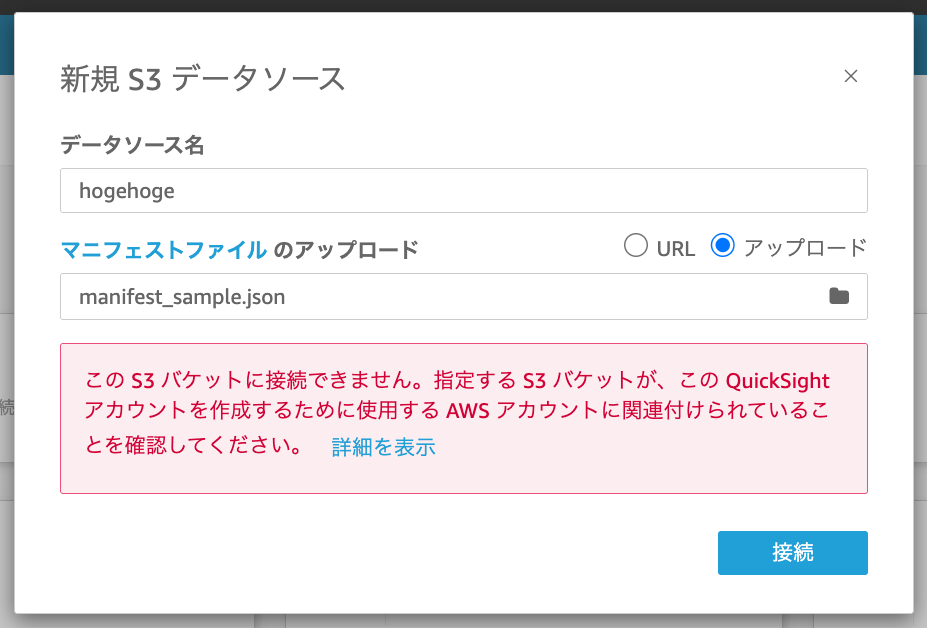Click the のアップロード label text
Screen dimensions: 927x628
345,250
